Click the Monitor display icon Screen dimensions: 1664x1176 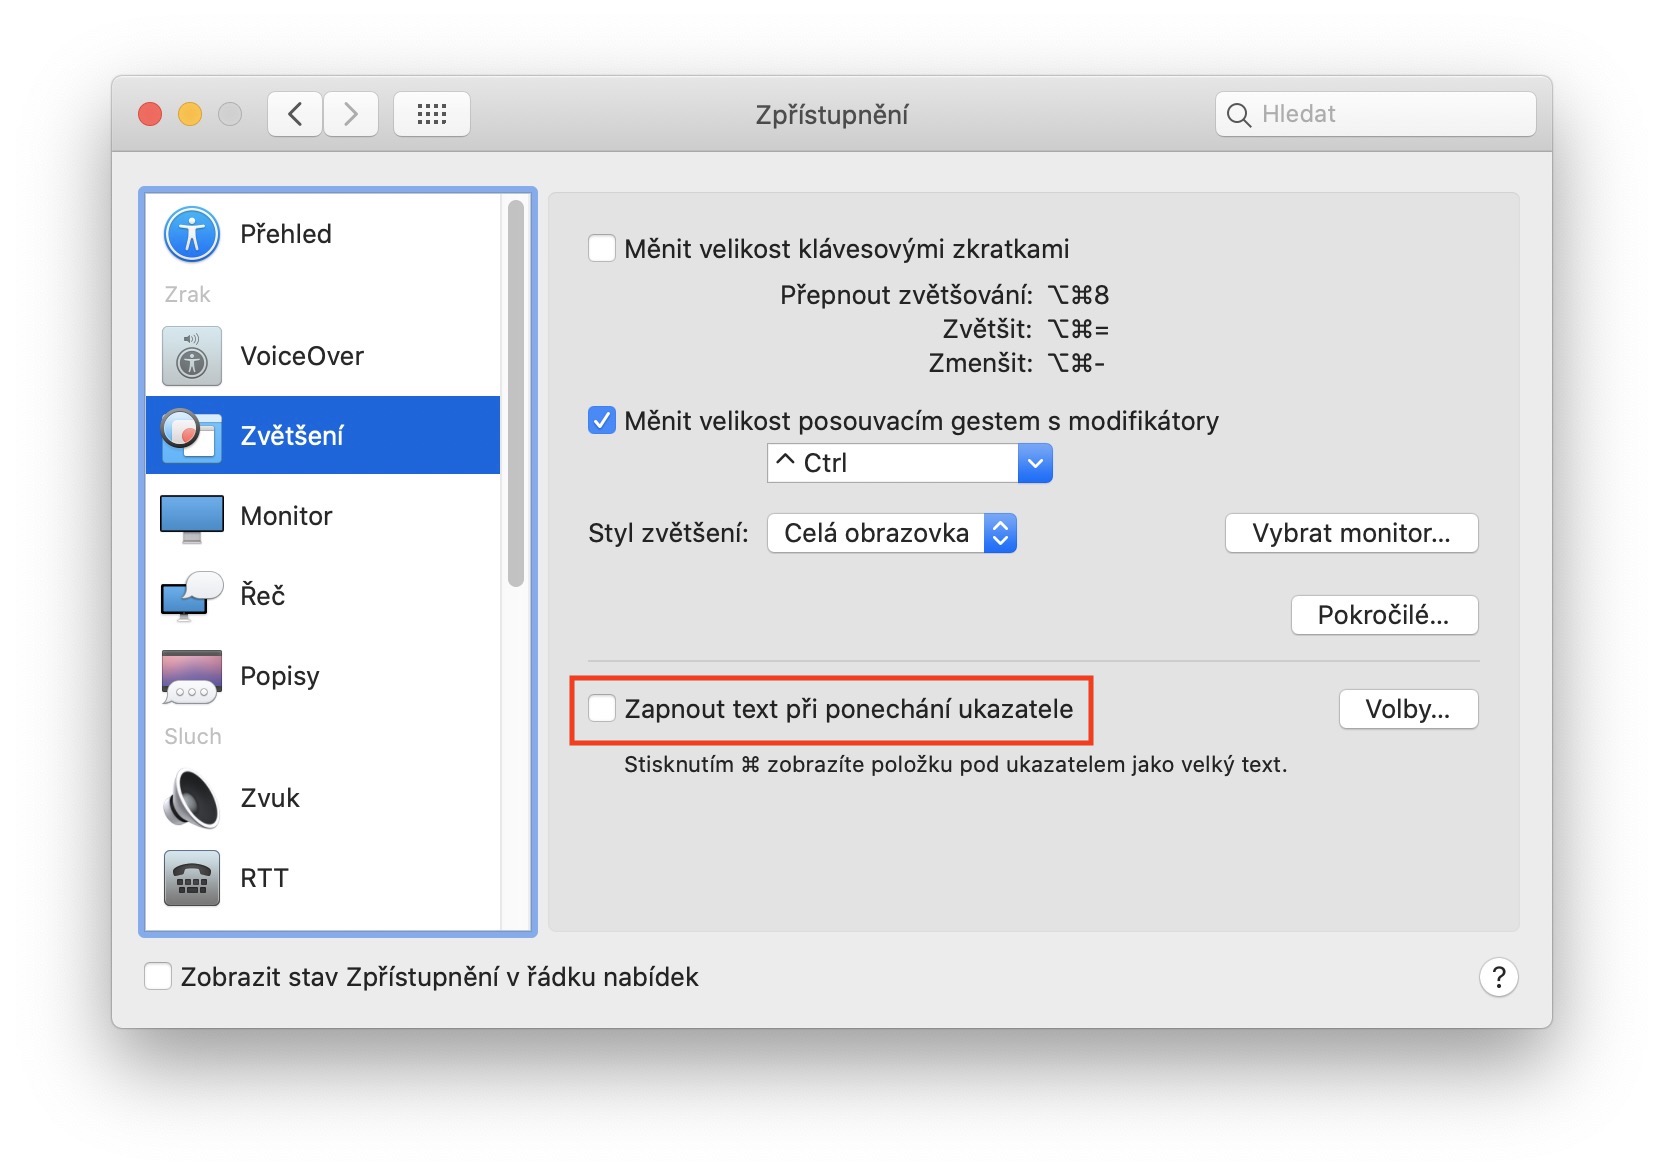pos(191,517)
